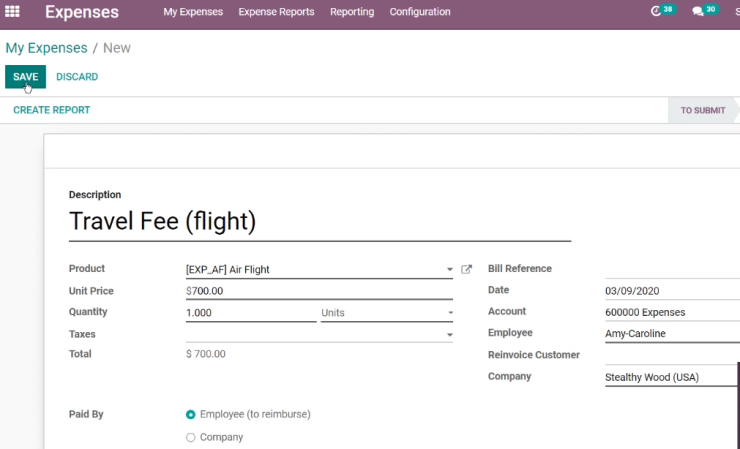Screen dimensions: 740x449
Task: Open the Reporting menu
Action: click(352, 12)
